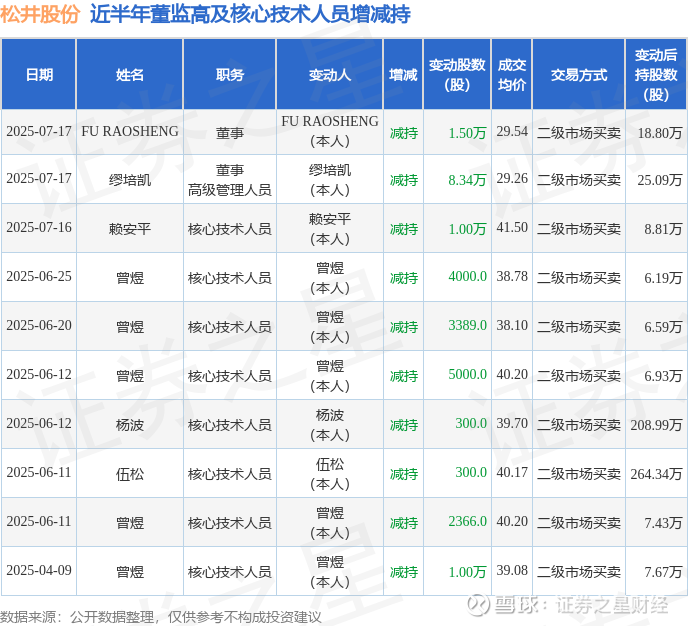688x626 pixels.
Task: Click average price 40.17
Action: (512, 472)
